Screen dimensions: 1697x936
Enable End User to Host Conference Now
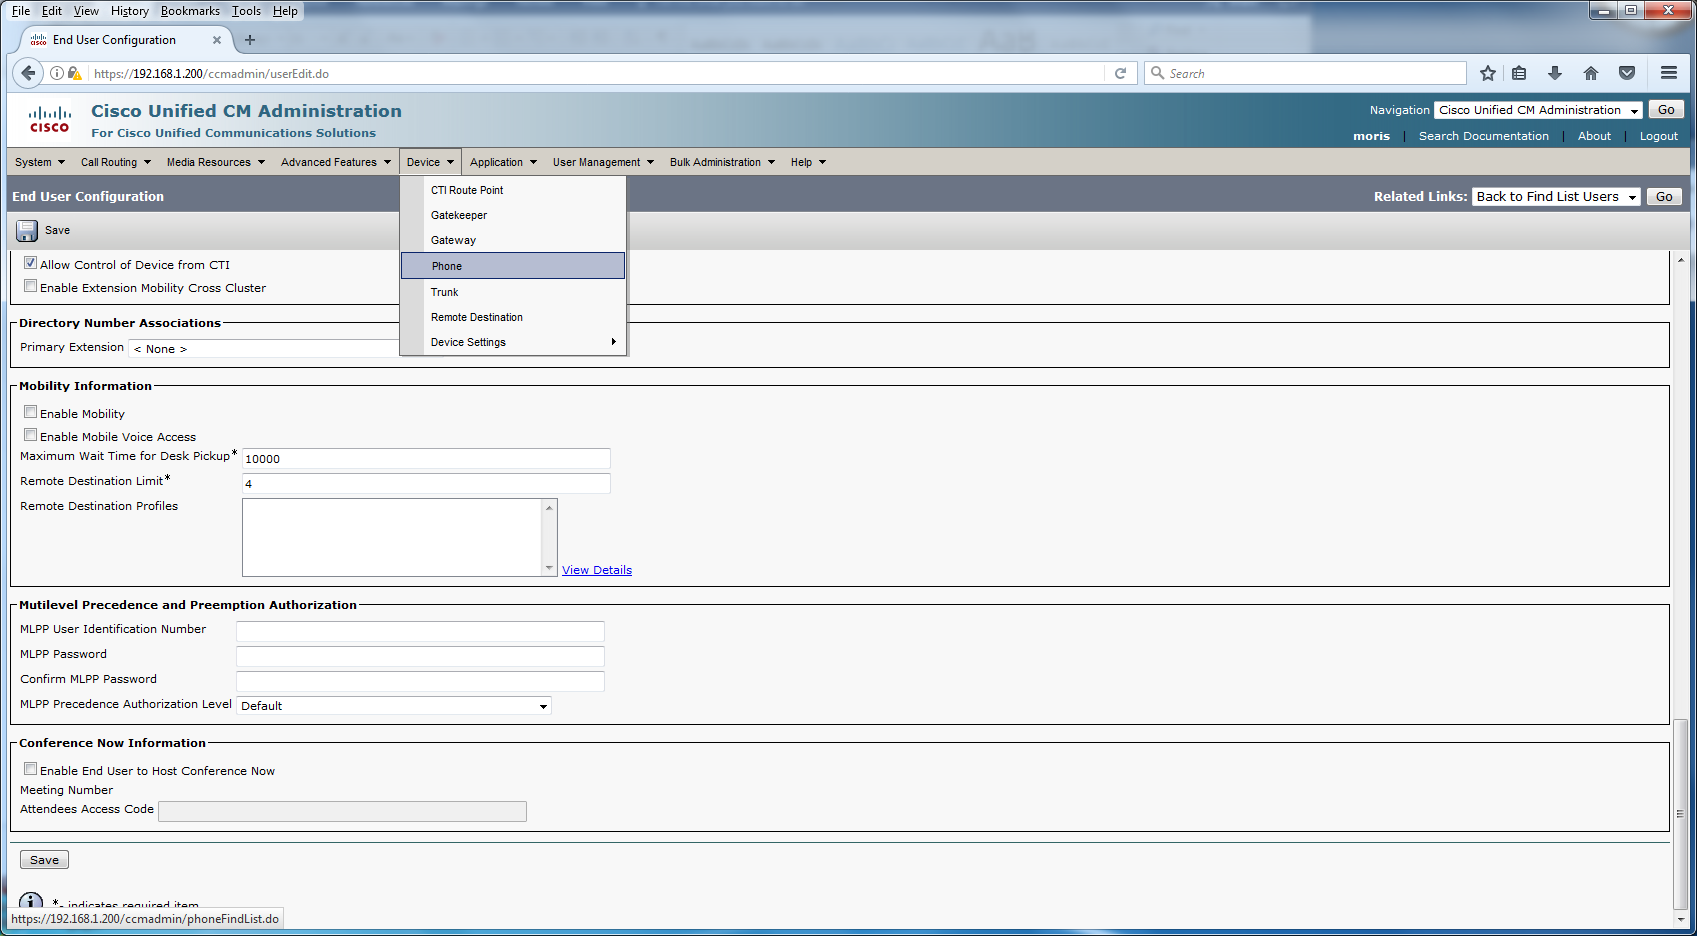point(31,769)
